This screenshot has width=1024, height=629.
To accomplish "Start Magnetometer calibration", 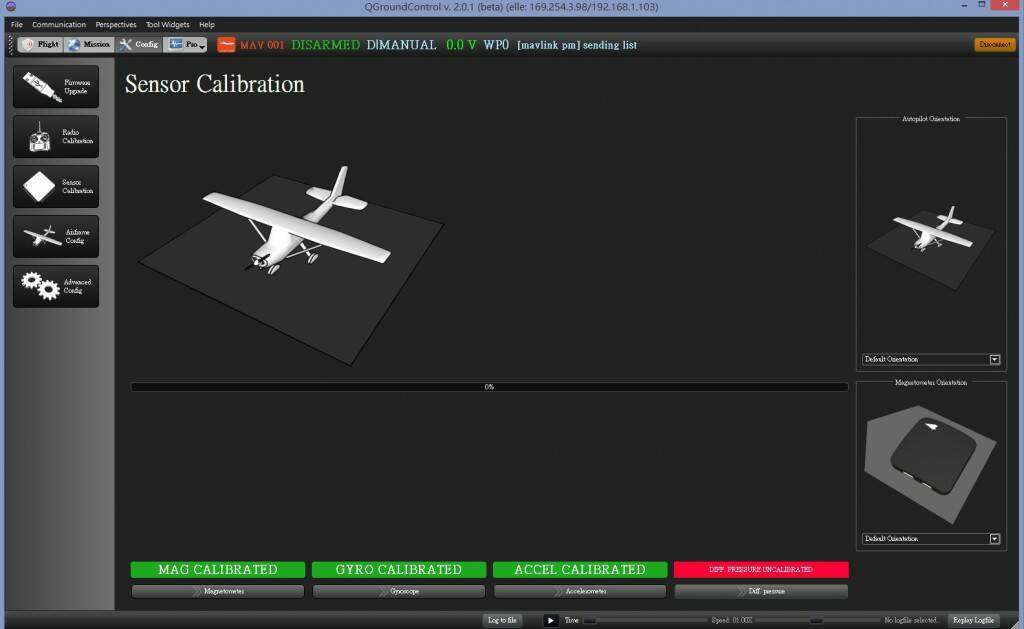I will click(x=218, y=592).
